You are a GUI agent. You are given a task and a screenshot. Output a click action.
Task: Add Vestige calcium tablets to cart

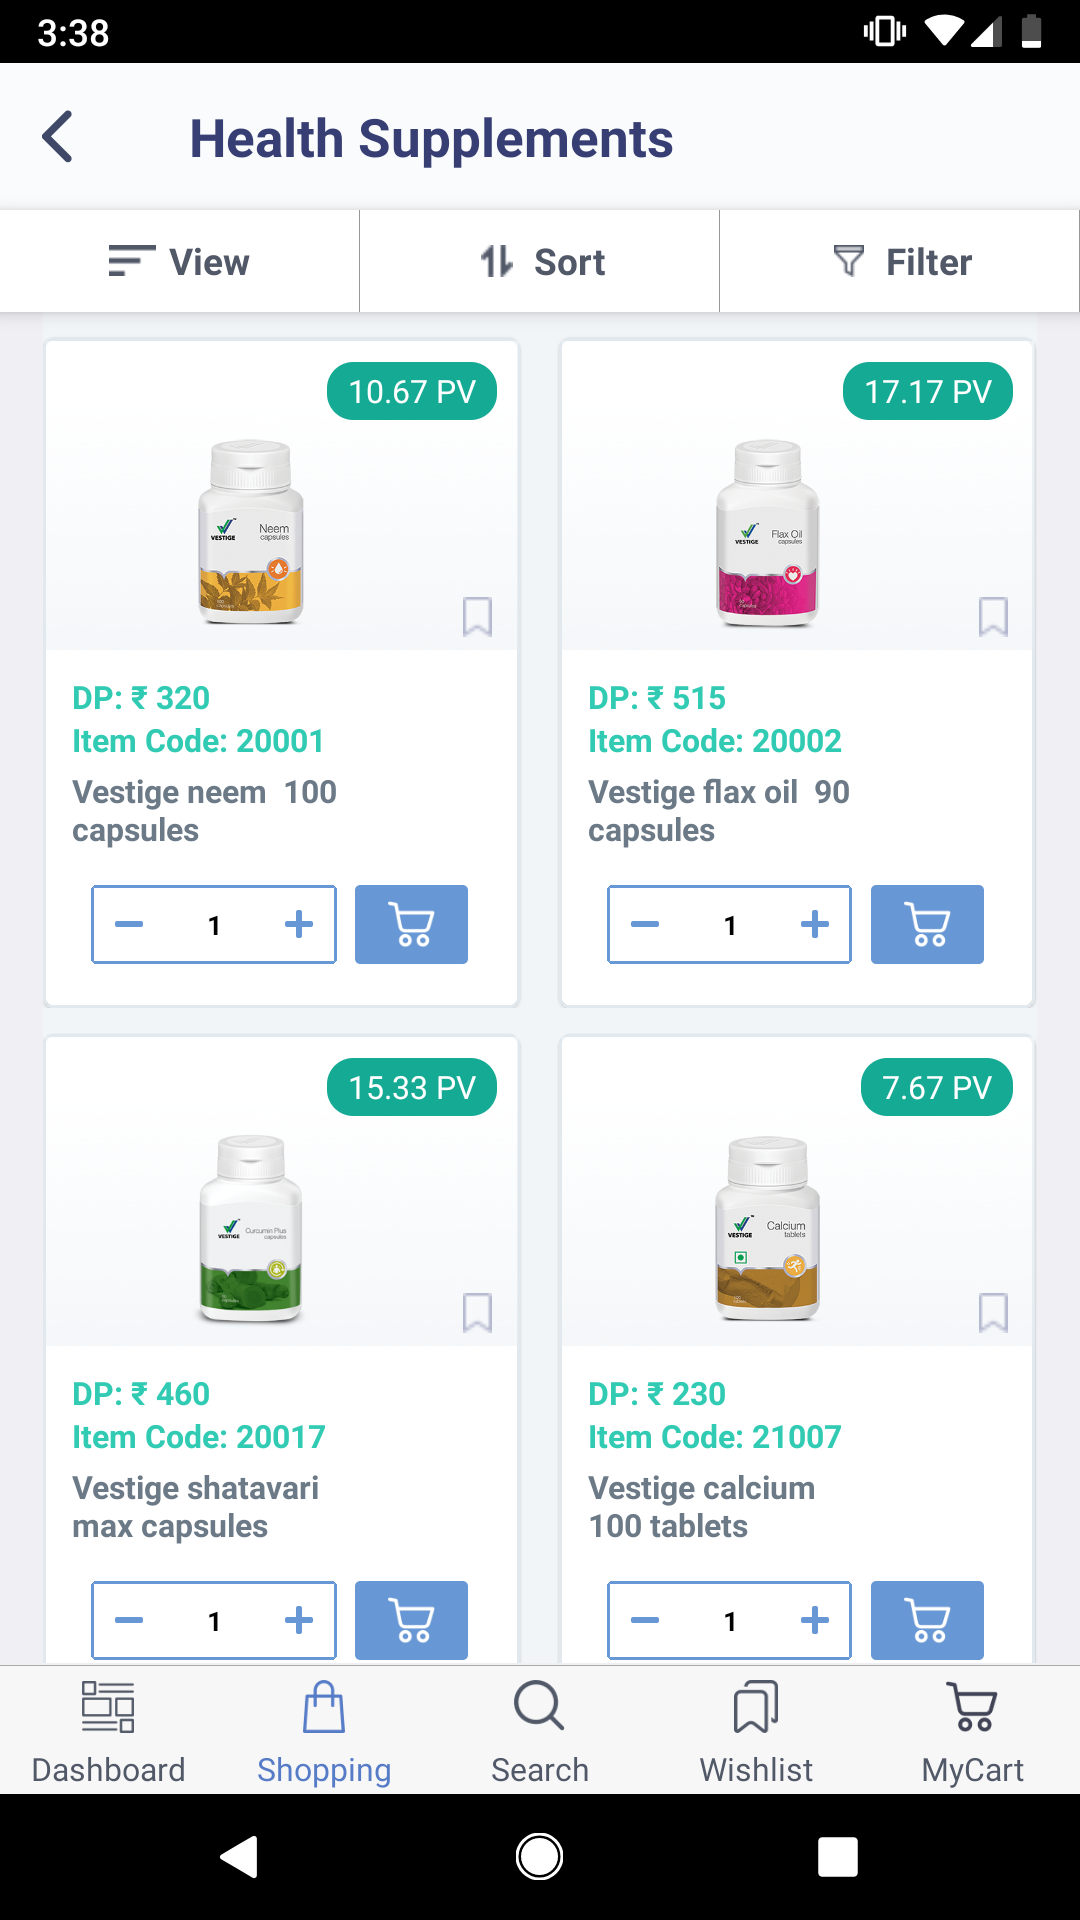click(927, 1620)
